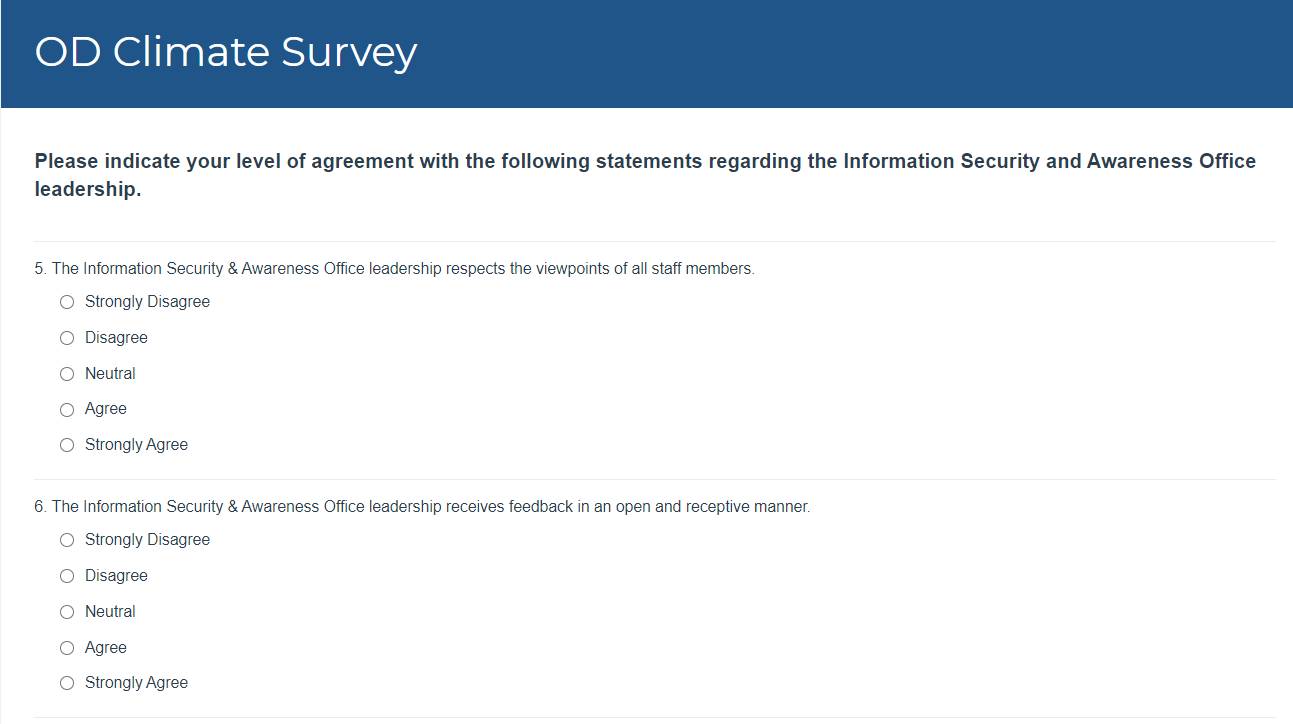Click the 'Disagree' label text in question 5

(x=116, y=338)
